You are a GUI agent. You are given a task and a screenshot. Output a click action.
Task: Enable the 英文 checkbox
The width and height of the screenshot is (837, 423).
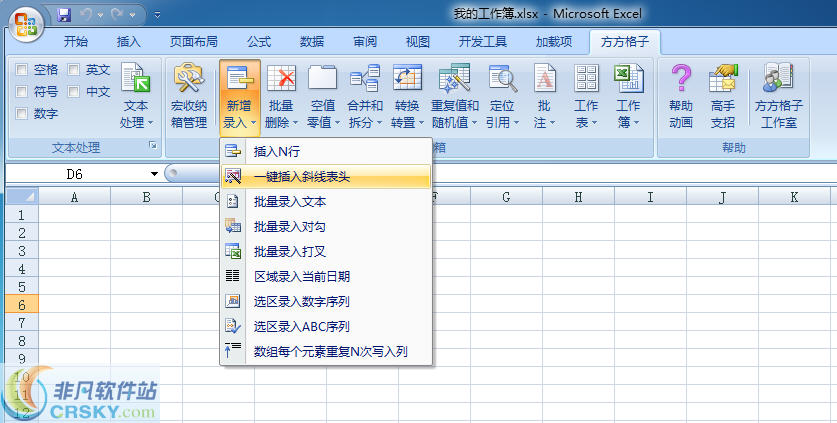[74, 69]
